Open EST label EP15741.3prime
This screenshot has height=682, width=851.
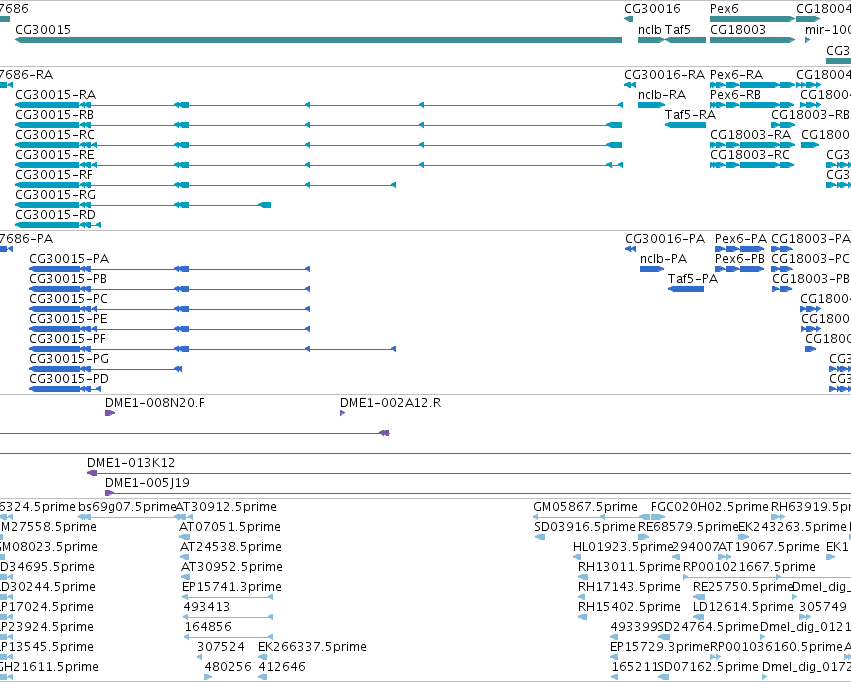click(232, 588)
